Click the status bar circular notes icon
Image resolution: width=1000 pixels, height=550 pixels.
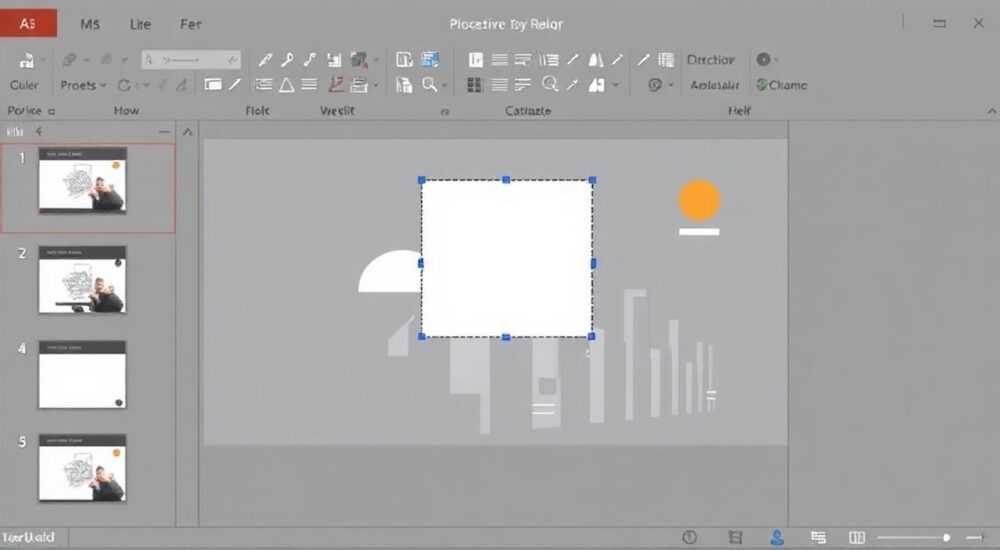(x=689, y=537)
